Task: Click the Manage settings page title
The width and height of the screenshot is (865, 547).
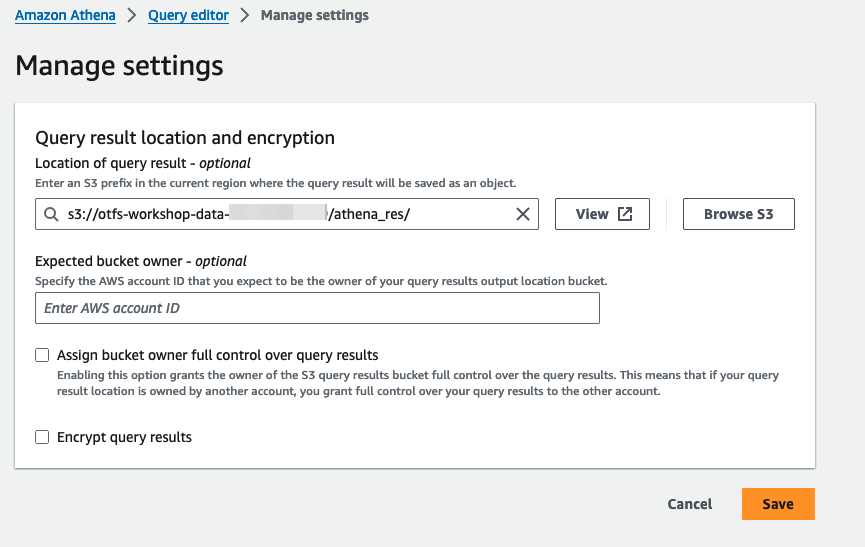Action: pos(119,66)
